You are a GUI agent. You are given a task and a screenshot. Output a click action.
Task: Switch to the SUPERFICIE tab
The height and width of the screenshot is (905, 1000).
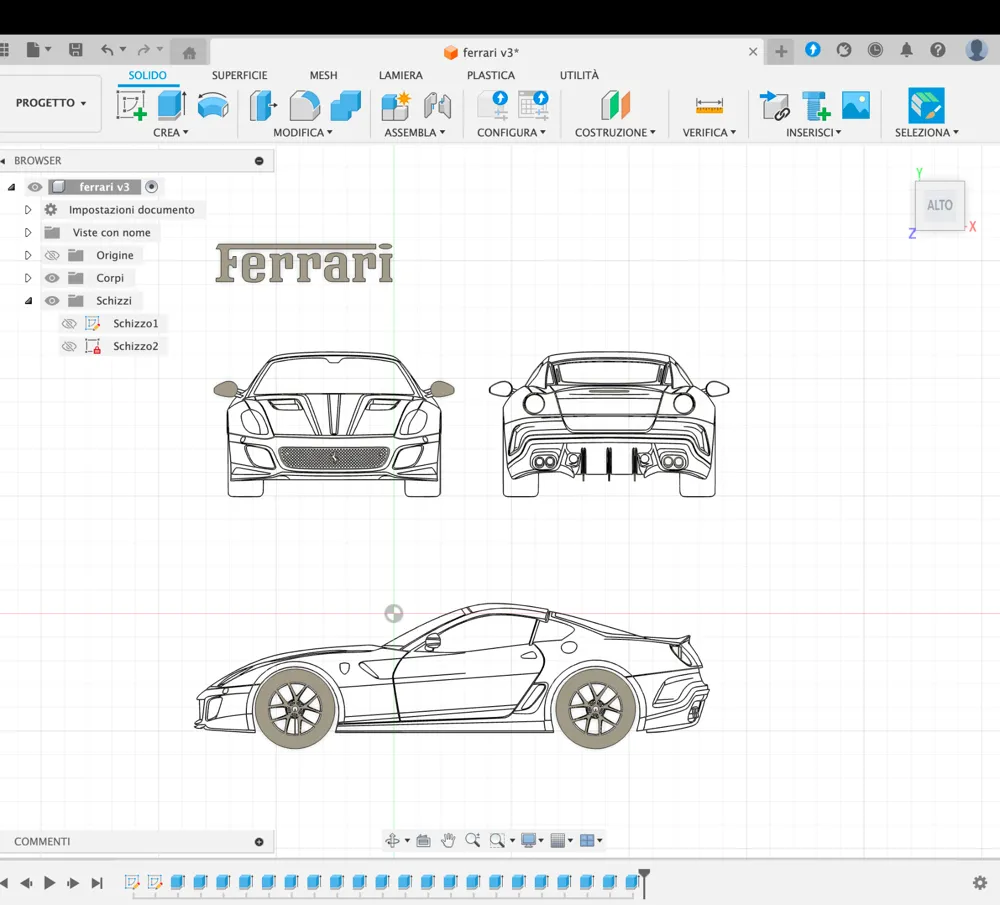coord(240,75)
